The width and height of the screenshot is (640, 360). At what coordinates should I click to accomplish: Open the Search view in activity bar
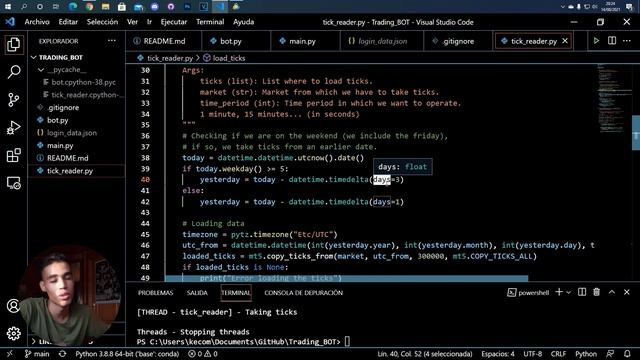[x=13, y=72]
